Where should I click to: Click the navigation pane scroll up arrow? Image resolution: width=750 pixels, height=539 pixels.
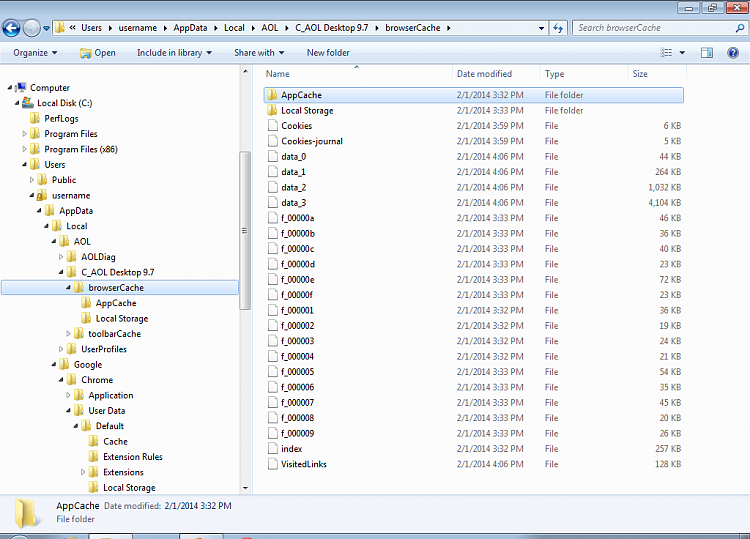(x=245, y=71)
